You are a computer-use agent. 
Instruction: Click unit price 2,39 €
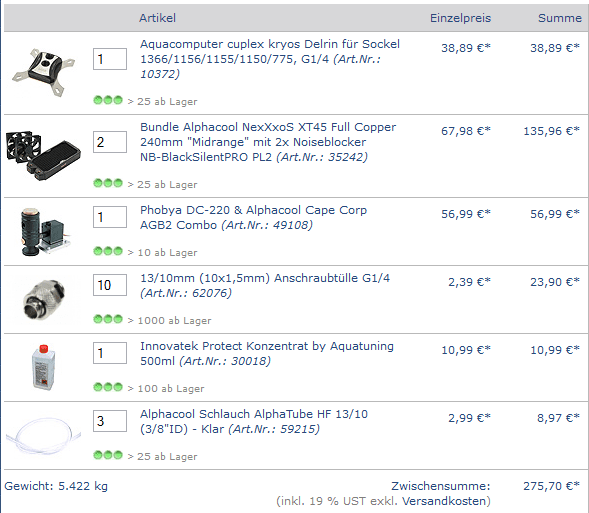pos(470,282)
